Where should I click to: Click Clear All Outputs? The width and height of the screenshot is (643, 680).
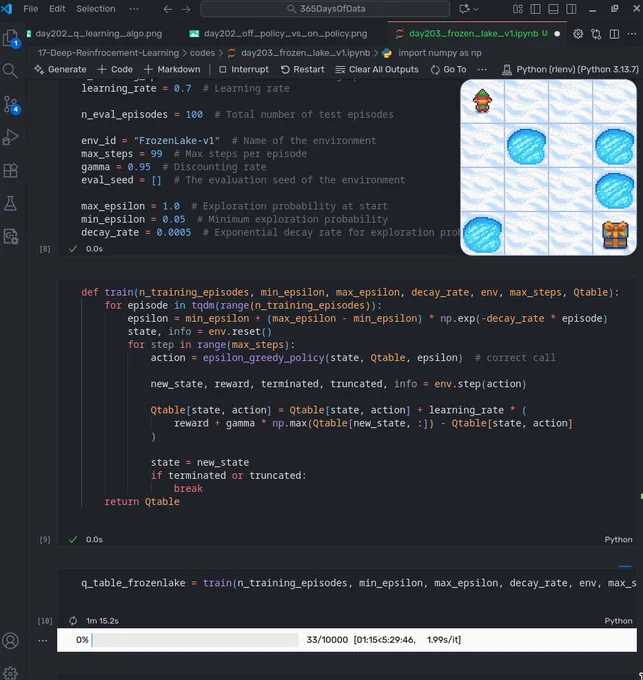point(377,69)
